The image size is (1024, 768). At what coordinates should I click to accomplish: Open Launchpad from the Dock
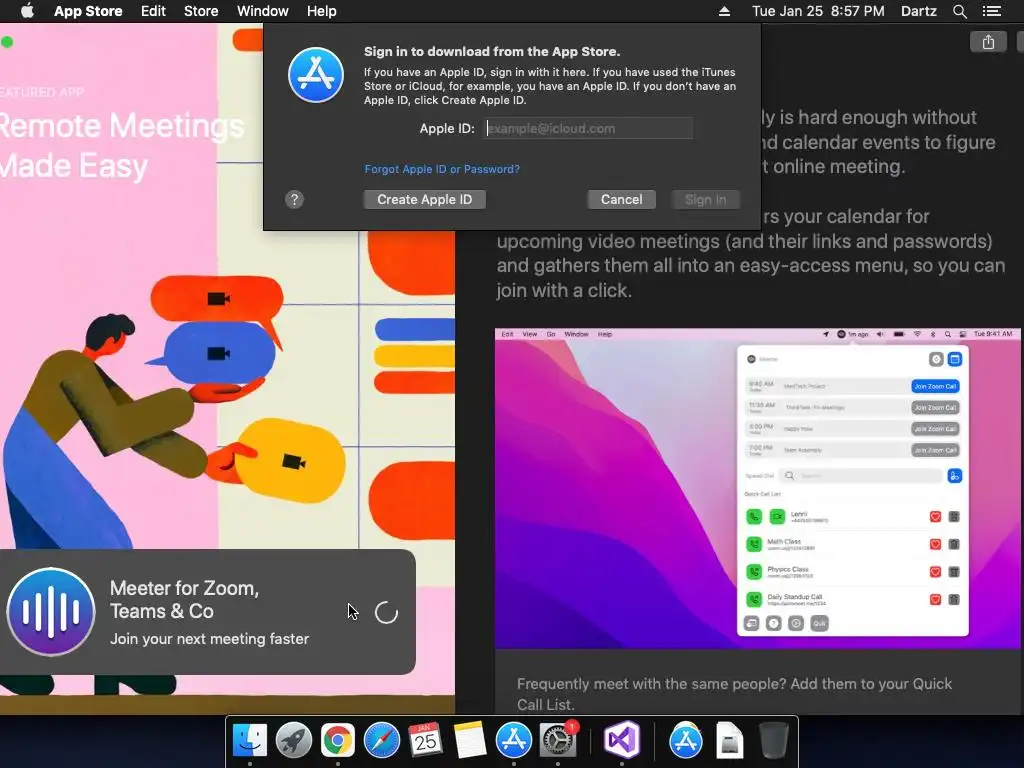tap(293, 741)
